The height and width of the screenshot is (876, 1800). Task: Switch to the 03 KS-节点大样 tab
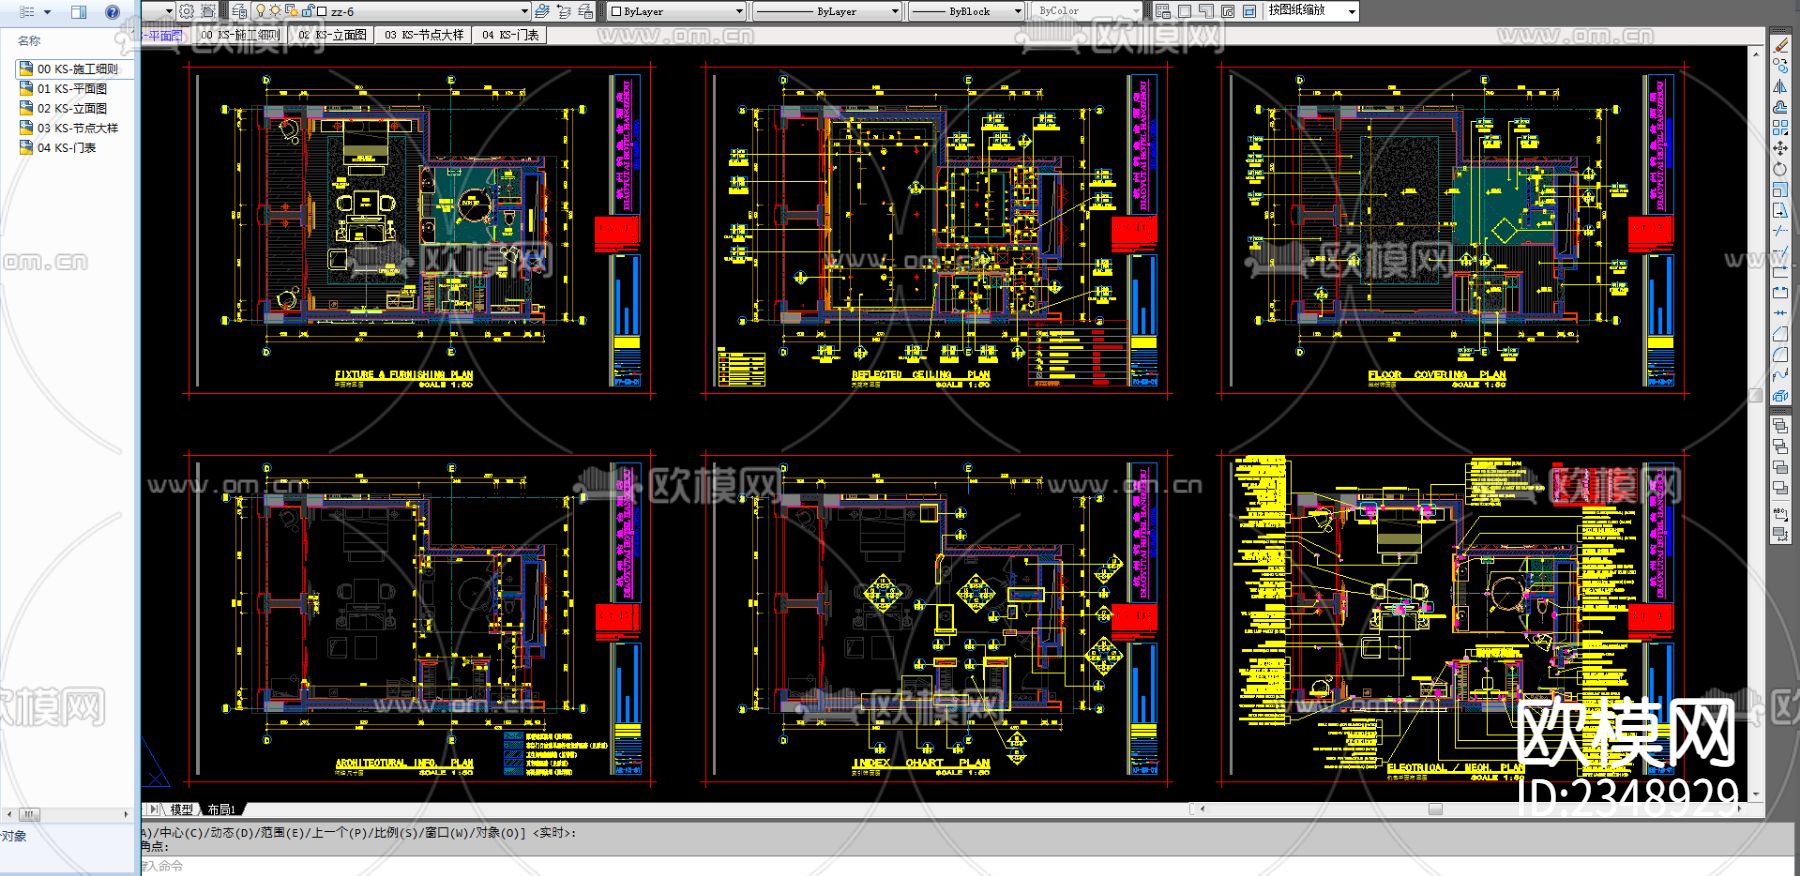pyautogui.click(x=425, y=35)
